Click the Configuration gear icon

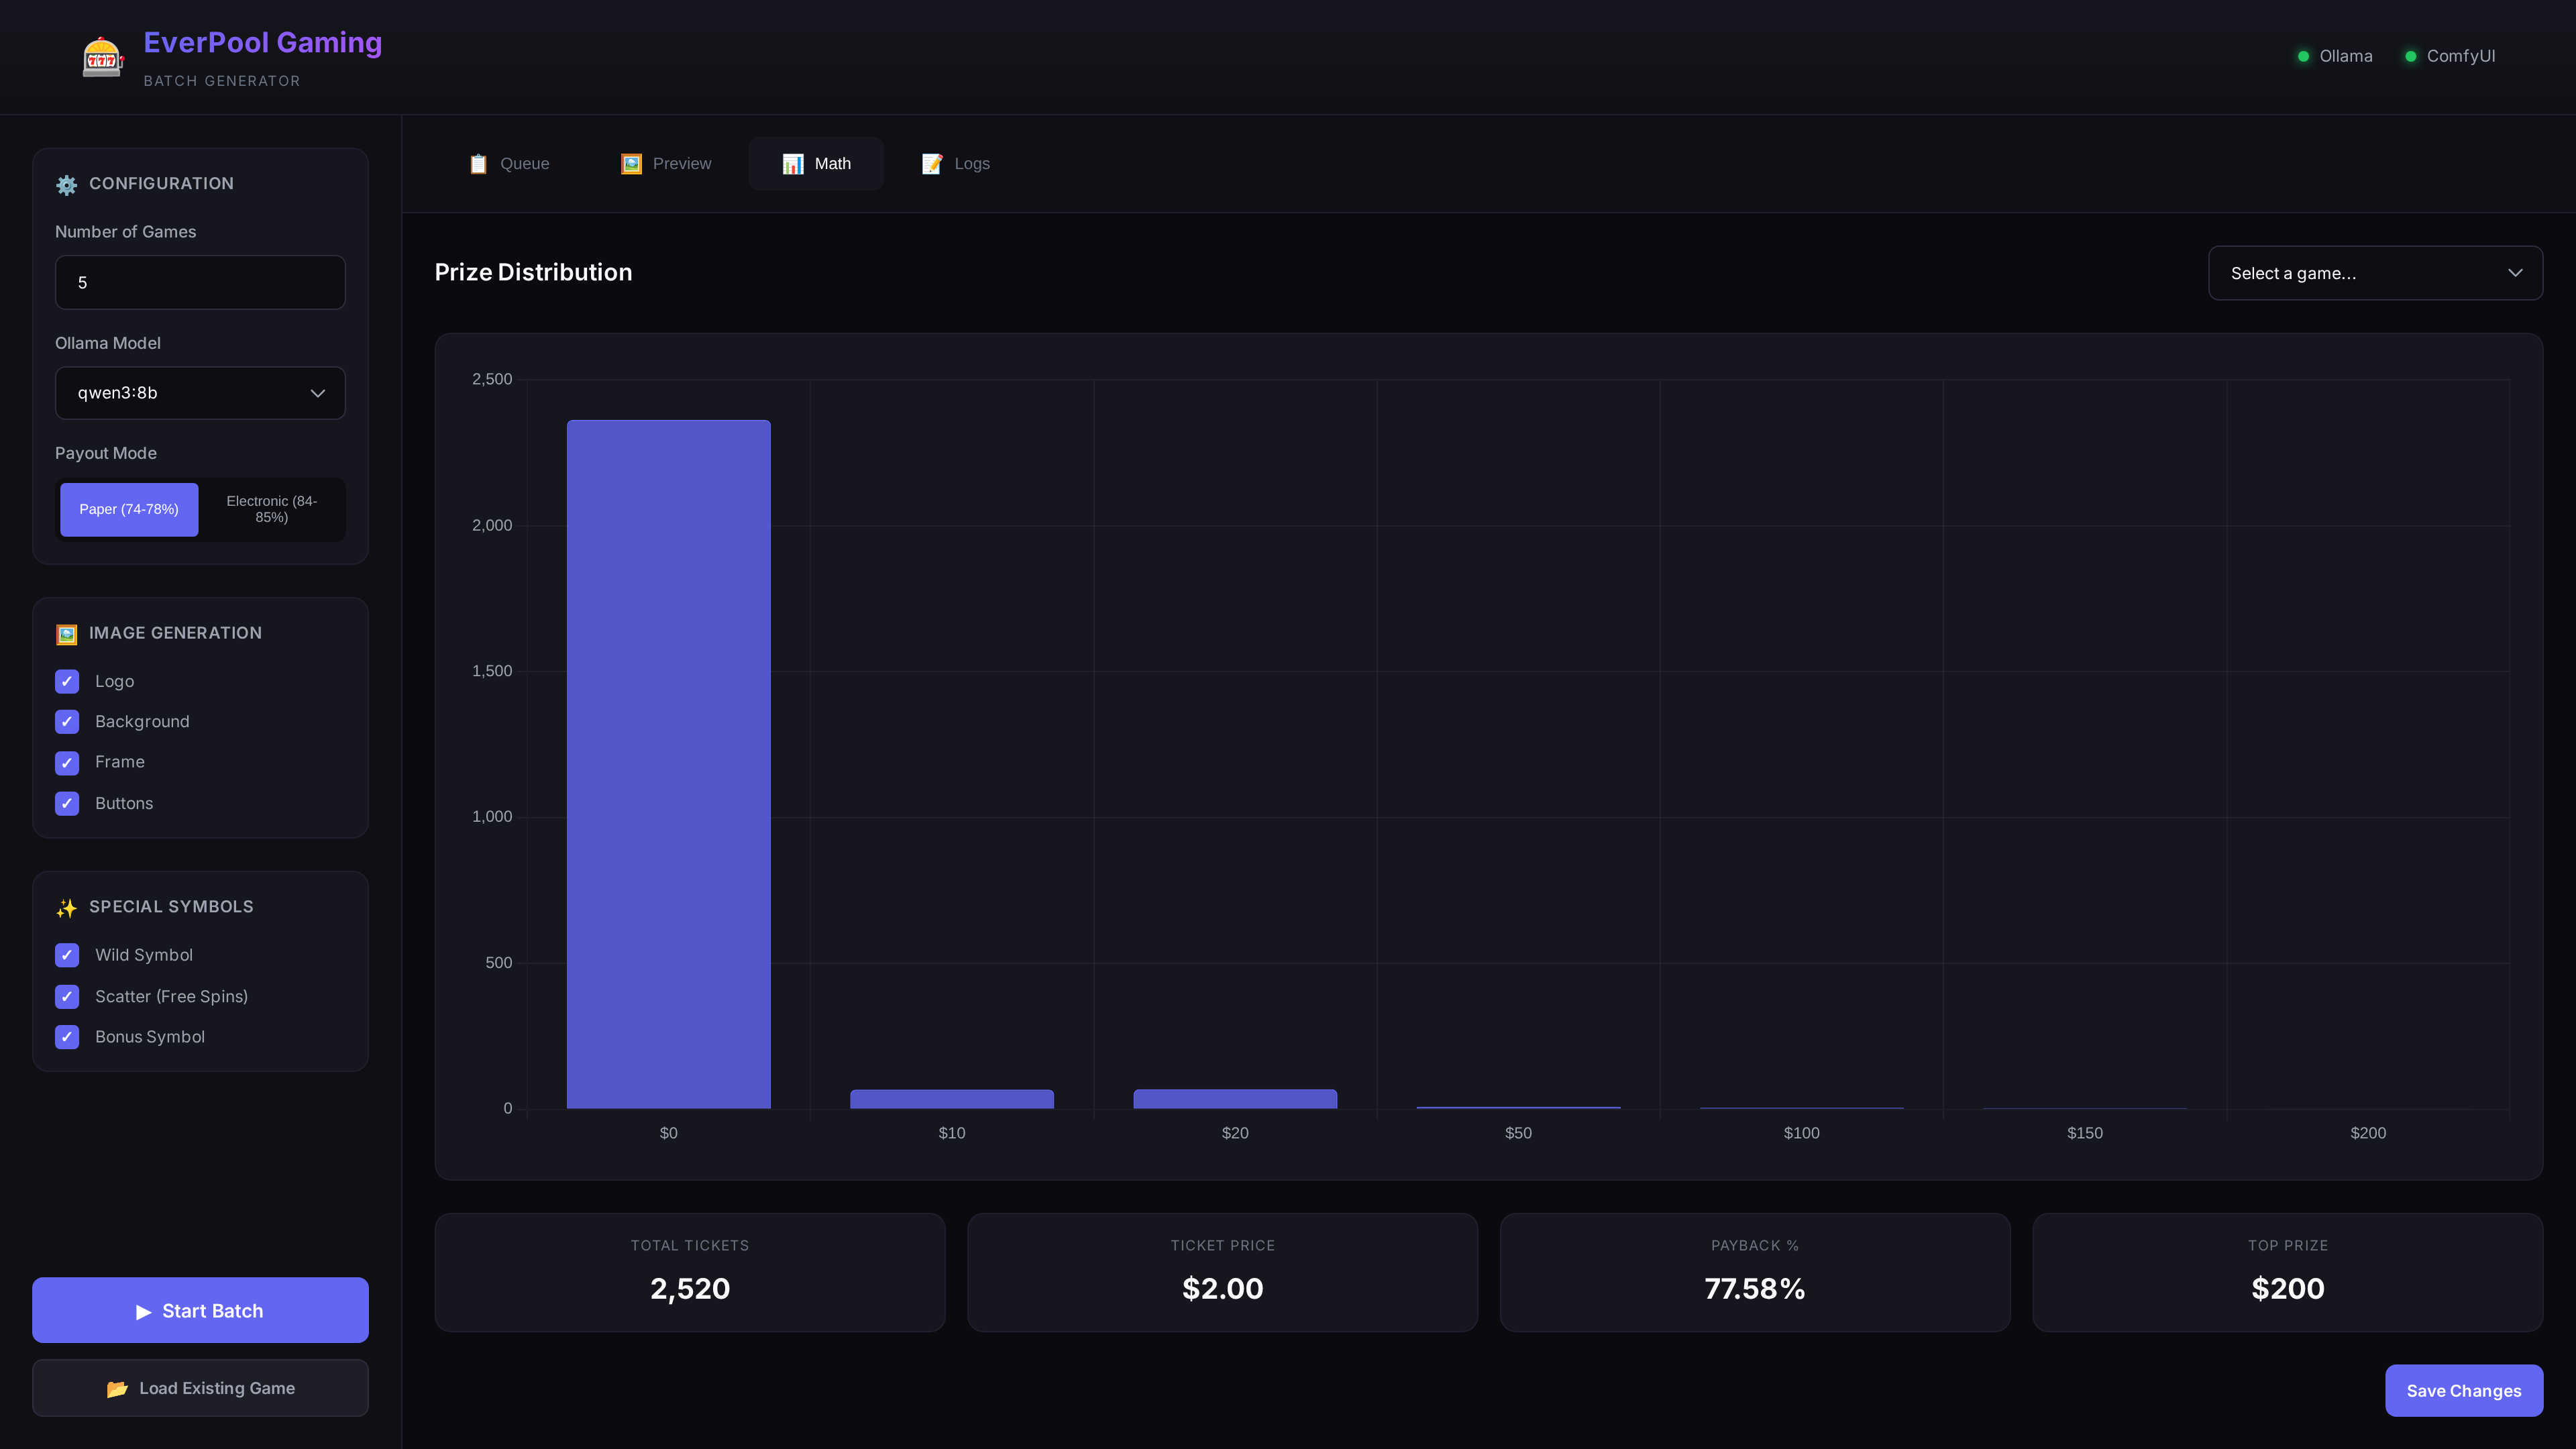pyautogui.click(x=66, y=184)
